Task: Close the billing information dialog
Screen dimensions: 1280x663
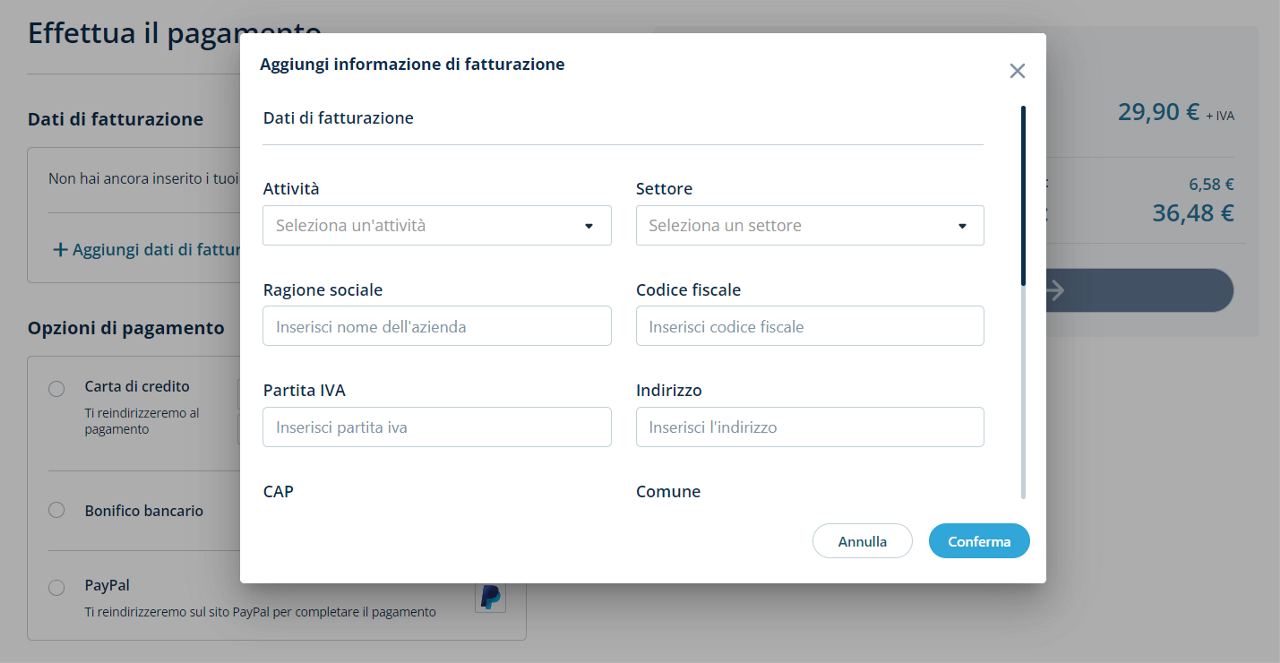Action: click(x=1017, y=71)
